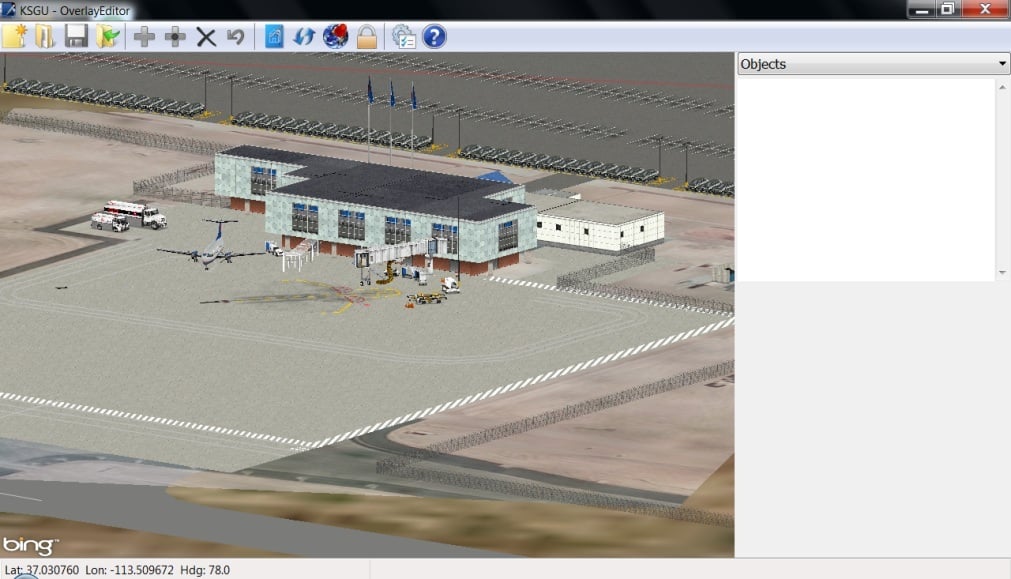Click the Lon: -113.509672 status text
This screenshot has height=579, width=1011.
pos(129,570)
